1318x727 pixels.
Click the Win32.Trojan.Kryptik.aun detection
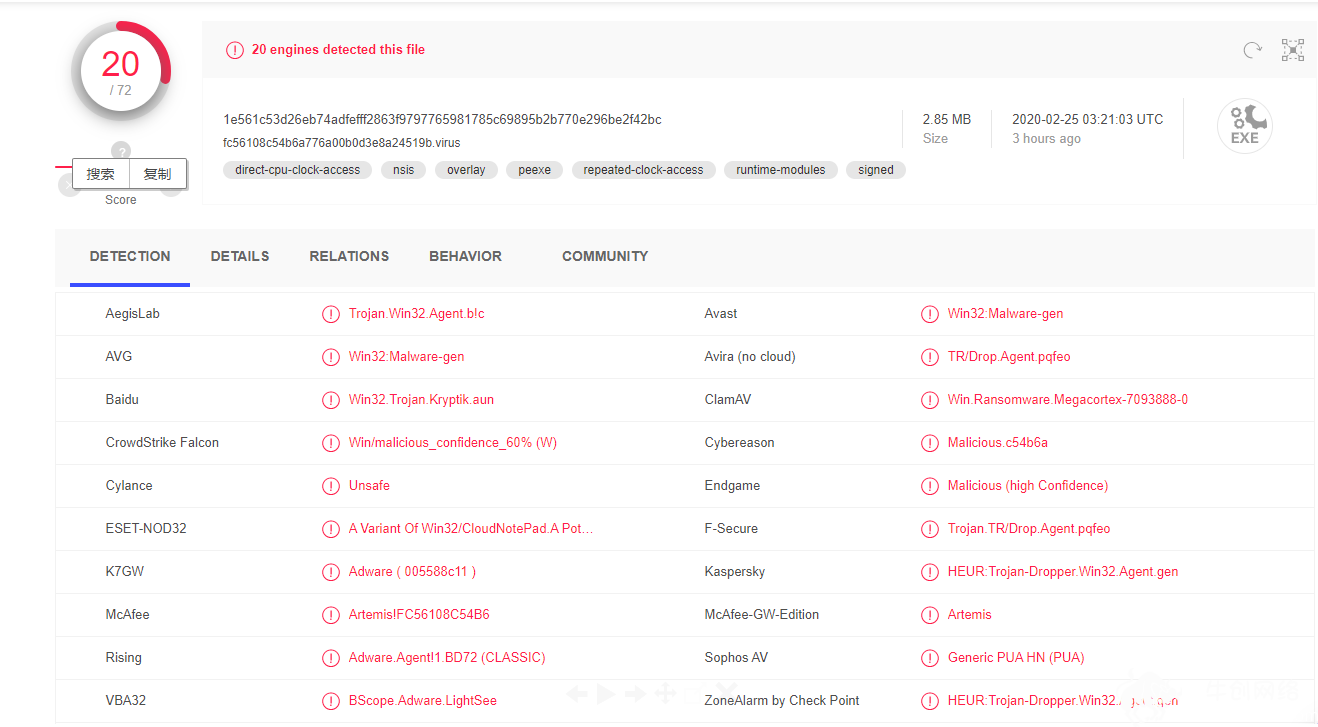(x=421, y=400)
